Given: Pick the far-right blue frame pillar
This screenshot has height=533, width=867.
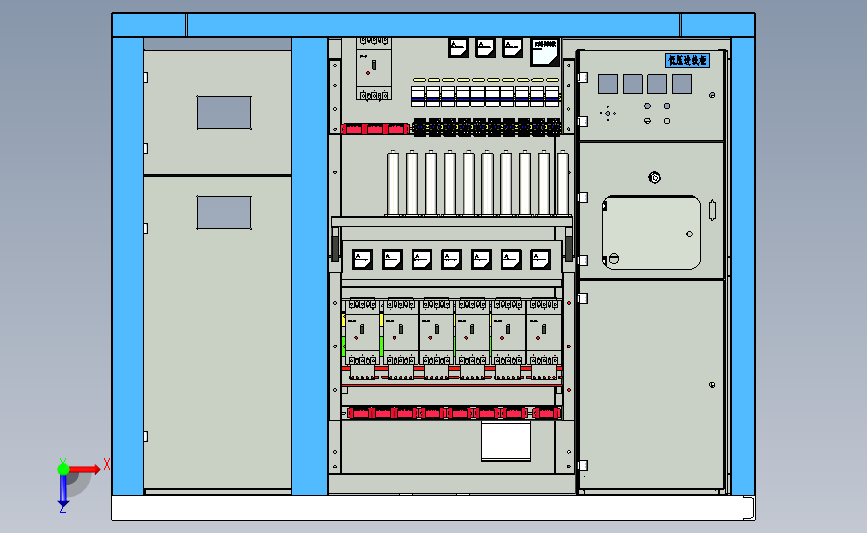Looking at the screenshot, I should pos(743,266).
